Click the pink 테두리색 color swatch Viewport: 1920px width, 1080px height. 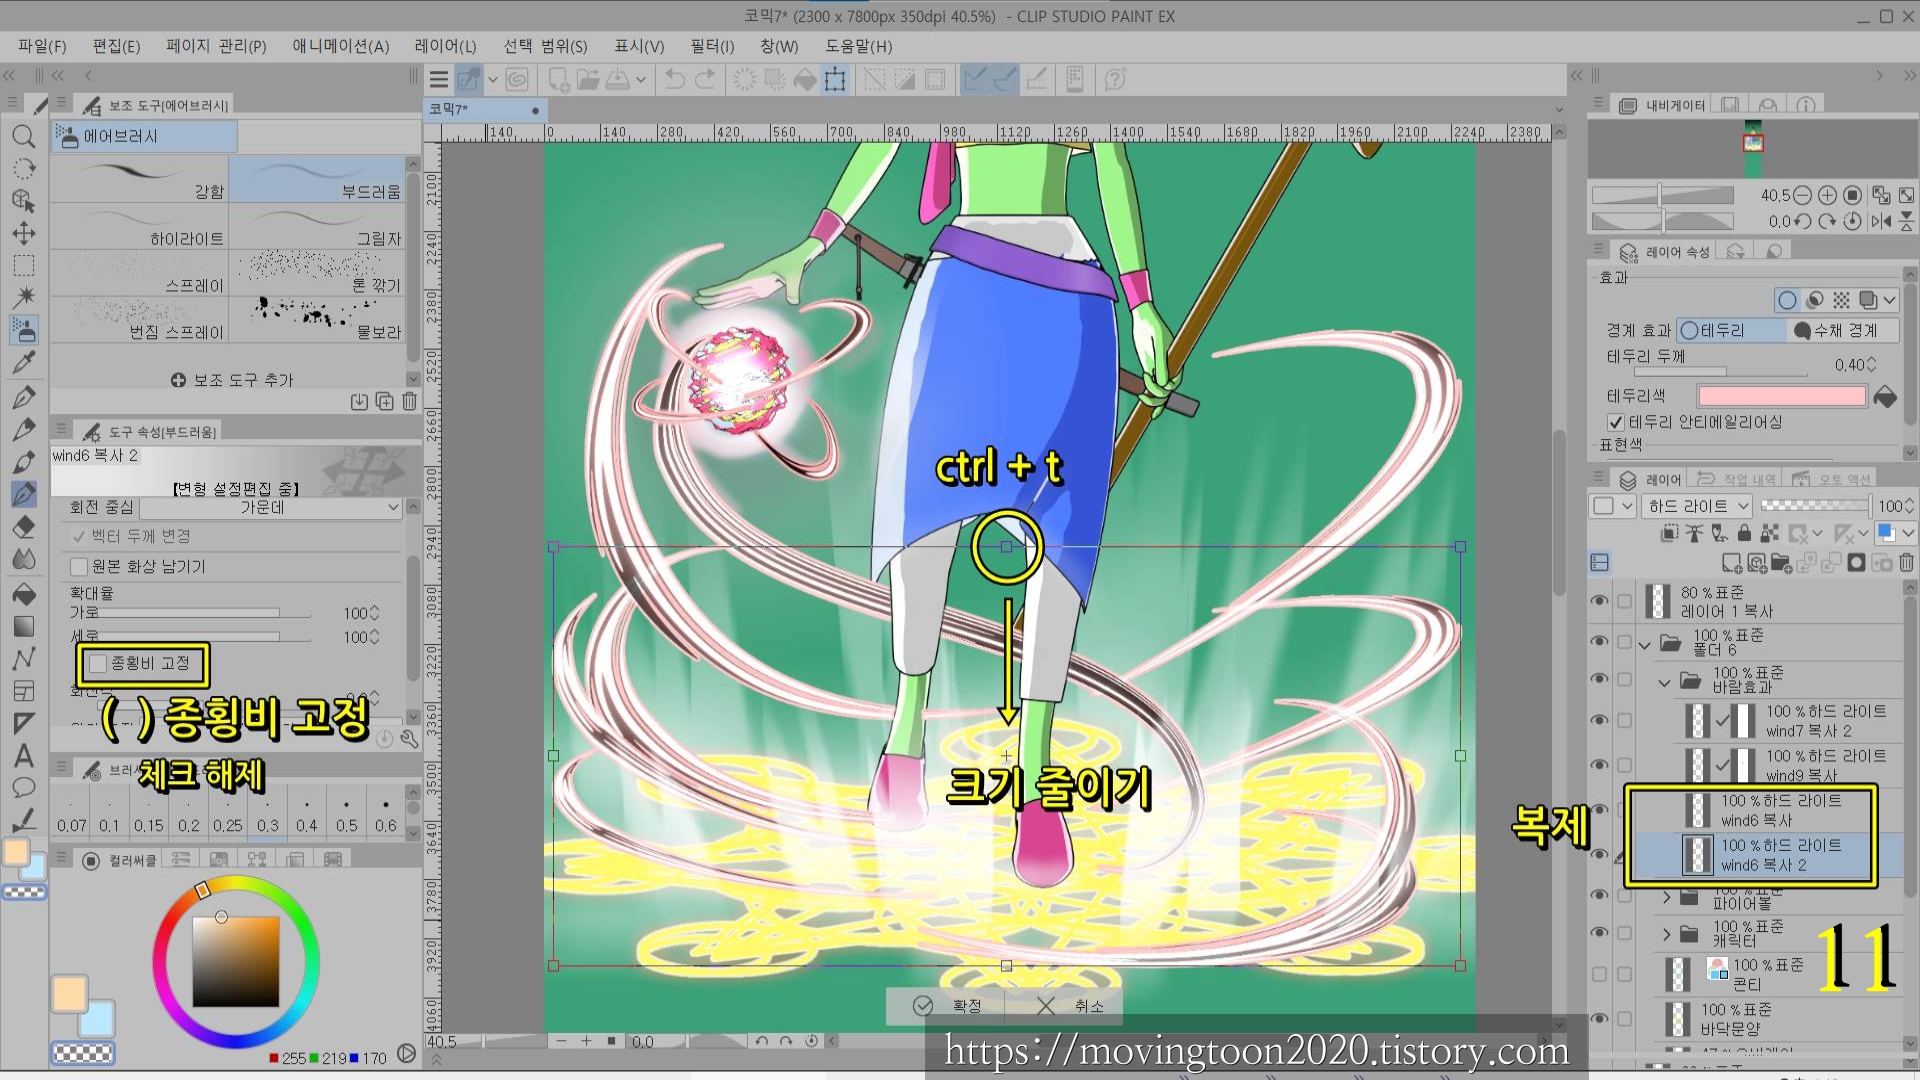click(x=1781, y=397)
